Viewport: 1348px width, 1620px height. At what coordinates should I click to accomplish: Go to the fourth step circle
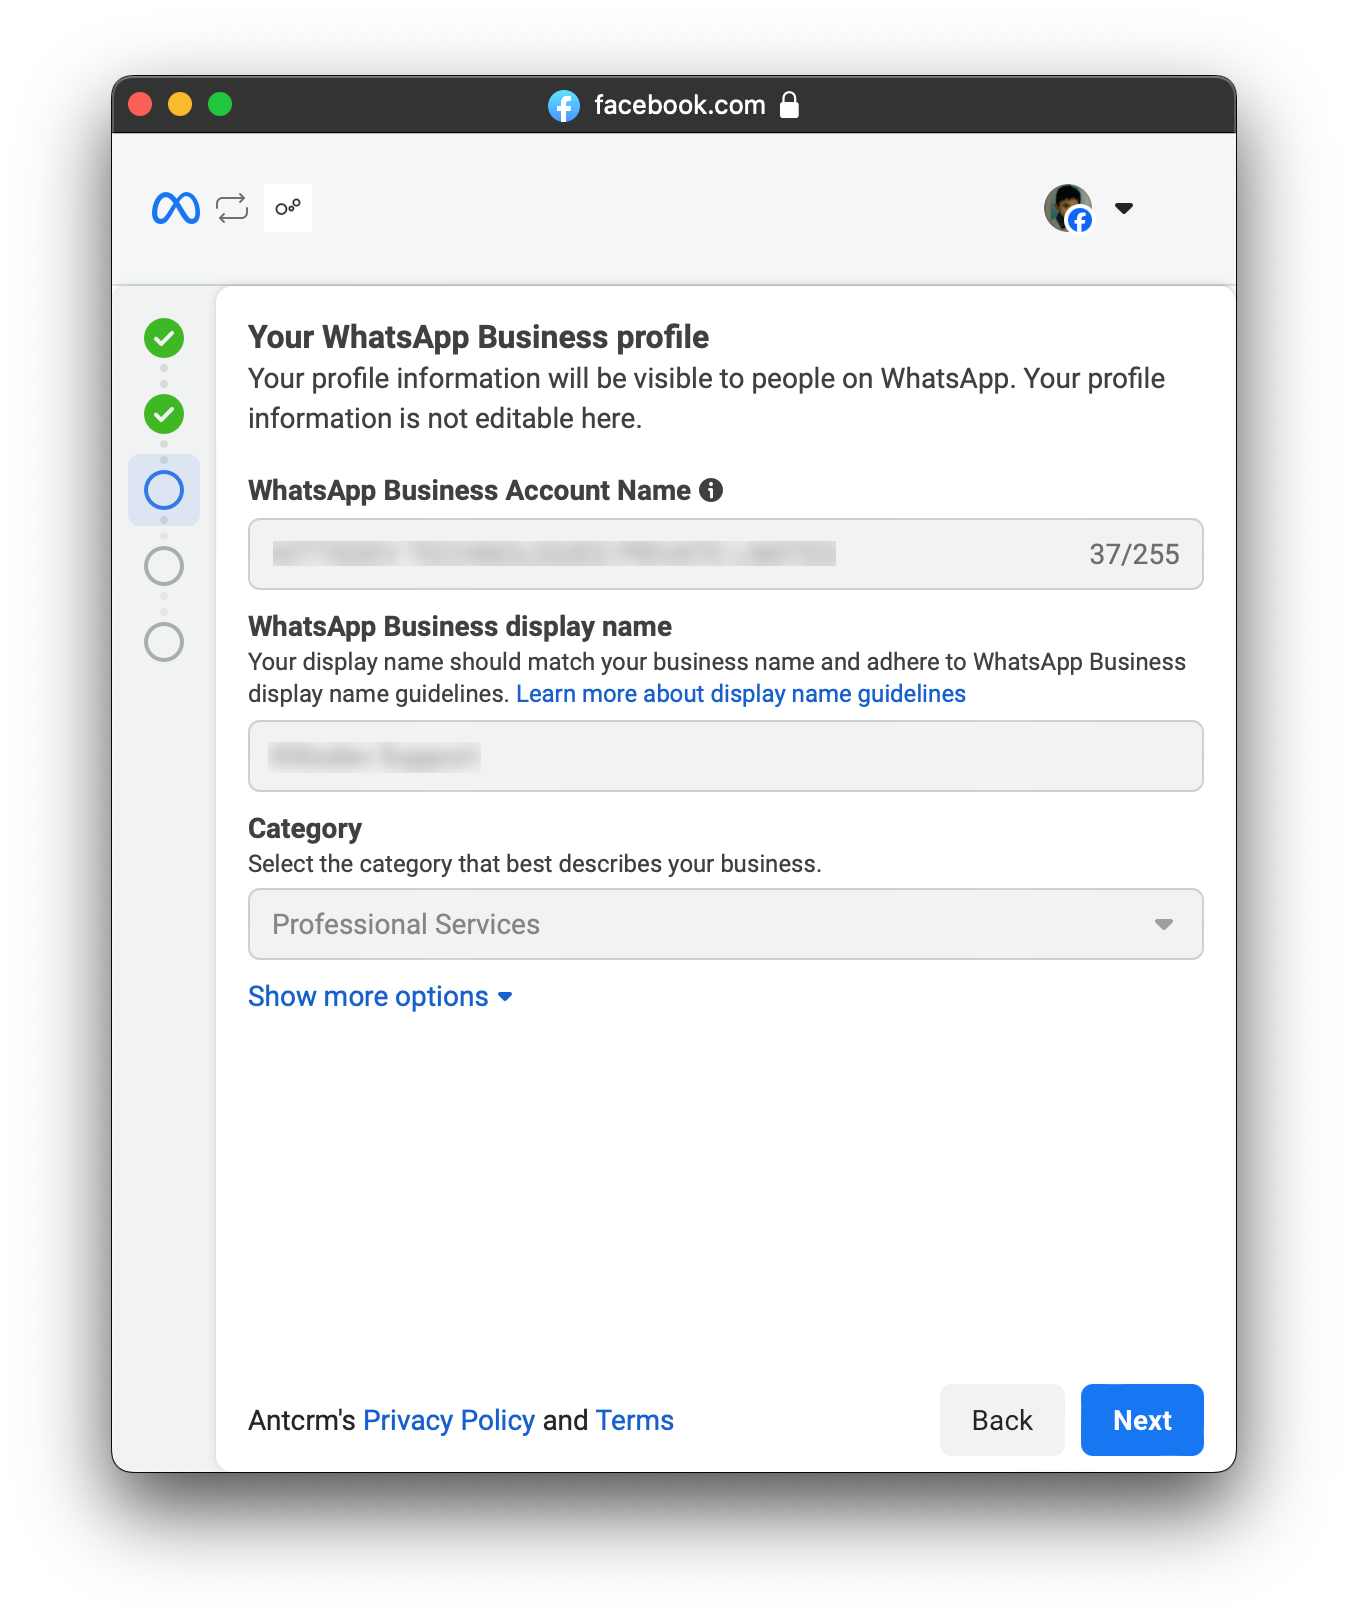click(164, 566)
